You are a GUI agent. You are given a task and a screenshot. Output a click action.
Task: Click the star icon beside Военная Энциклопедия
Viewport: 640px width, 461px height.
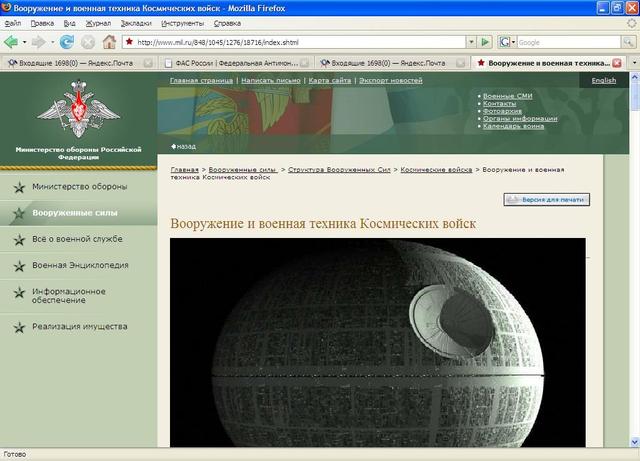(19, 266)
